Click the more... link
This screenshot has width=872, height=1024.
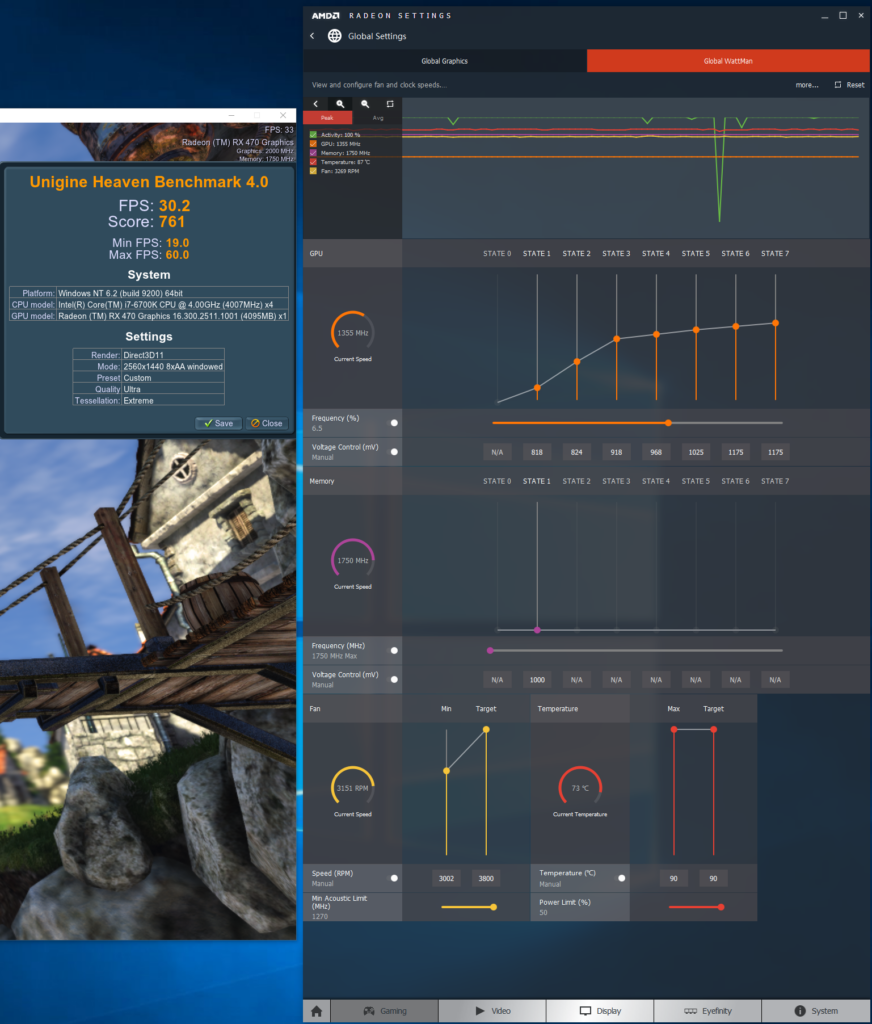pyautogui.click(x=807, y=85)
